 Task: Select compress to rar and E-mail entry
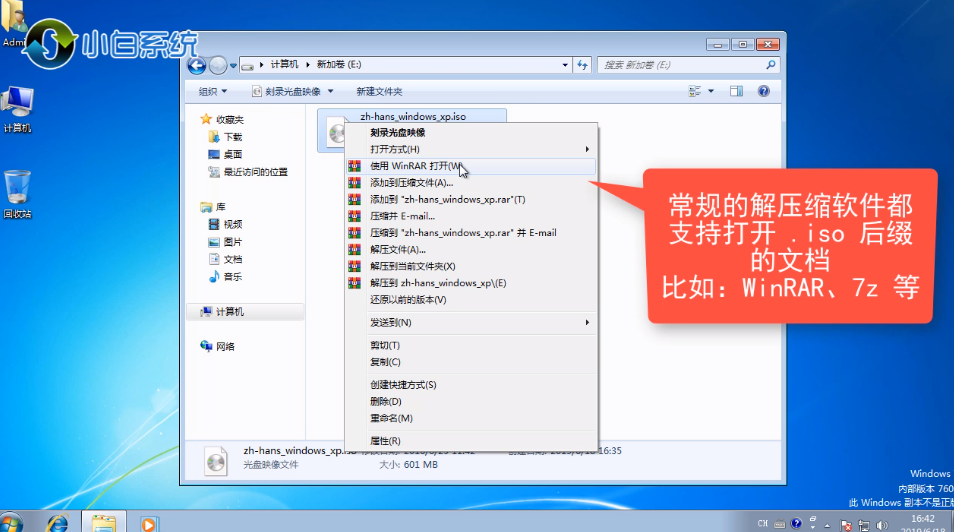[x=470, y=233]
